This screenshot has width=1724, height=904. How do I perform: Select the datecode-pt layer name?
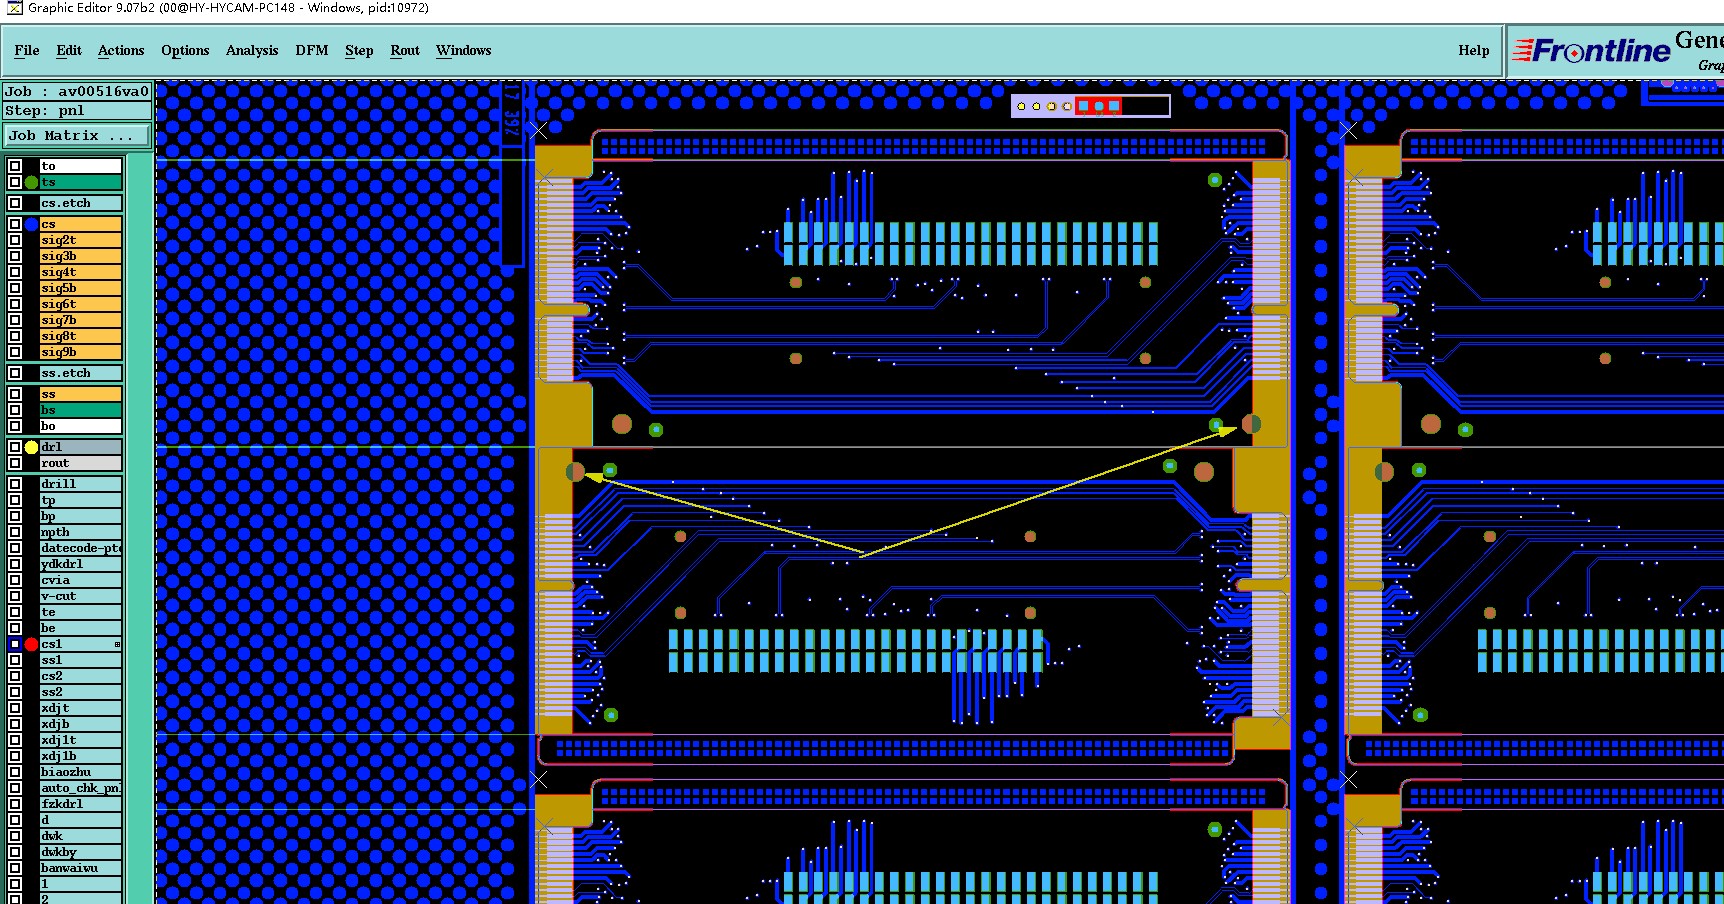pos(80,548)
